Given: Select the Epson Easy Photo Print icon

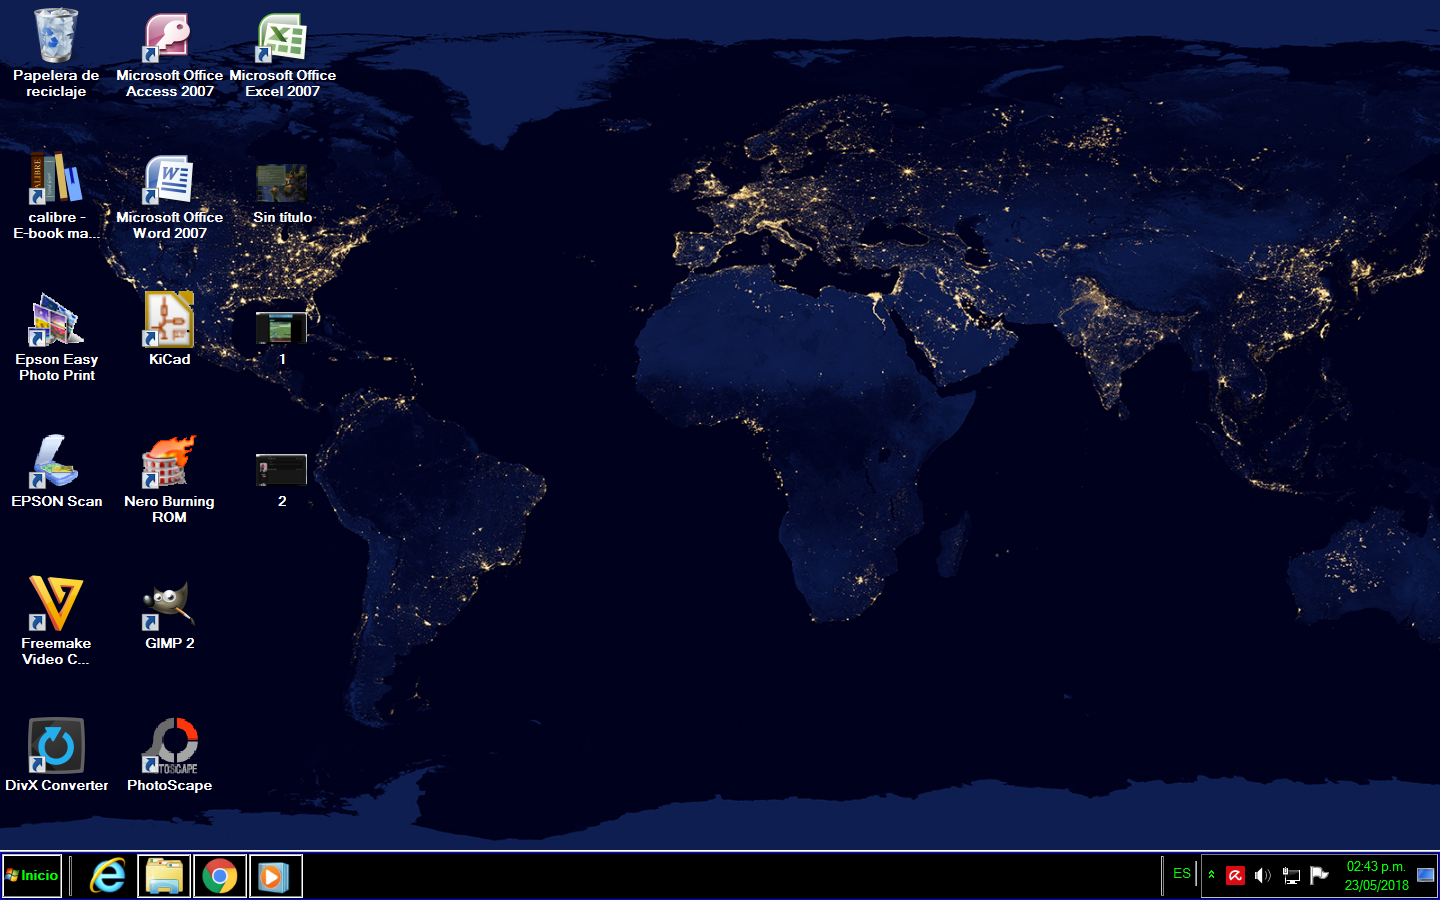Looking at the screenshot, I should pos(56,337).
